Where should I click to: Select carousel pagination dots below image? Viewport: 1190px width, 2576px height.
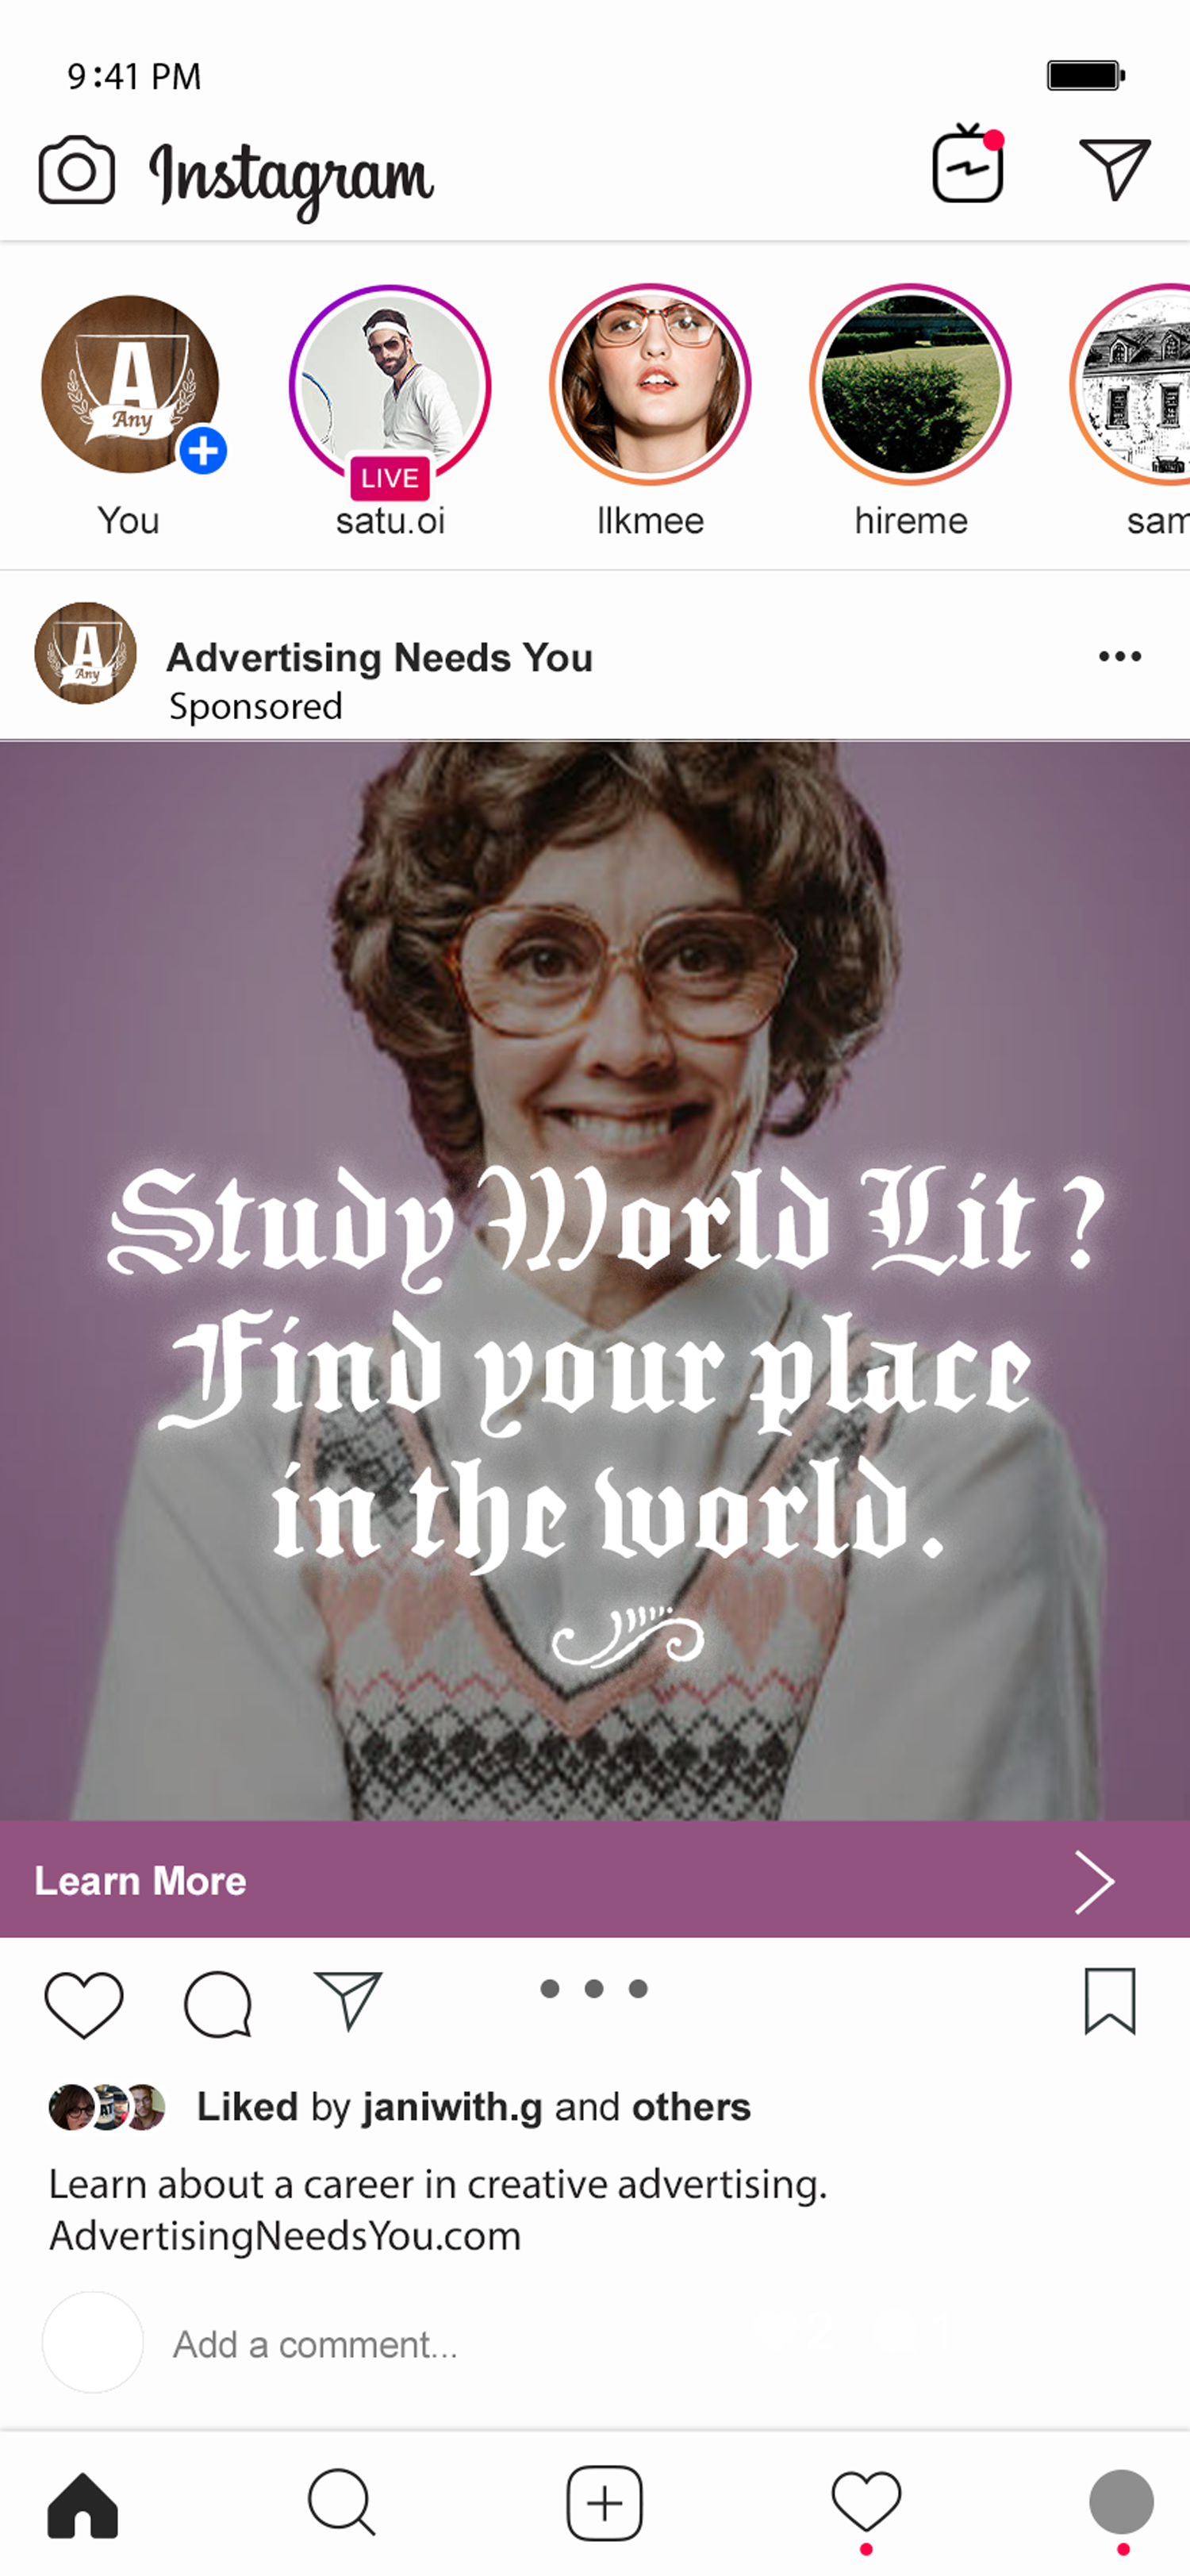pyautogui.click(x=594, y=1988)
